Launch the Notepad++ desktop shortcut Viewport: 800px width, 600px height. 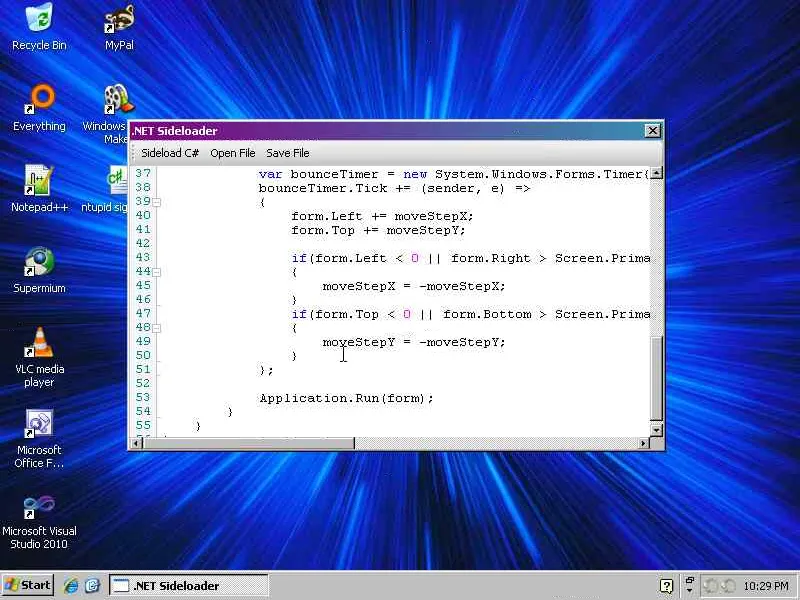click(39, 189)
